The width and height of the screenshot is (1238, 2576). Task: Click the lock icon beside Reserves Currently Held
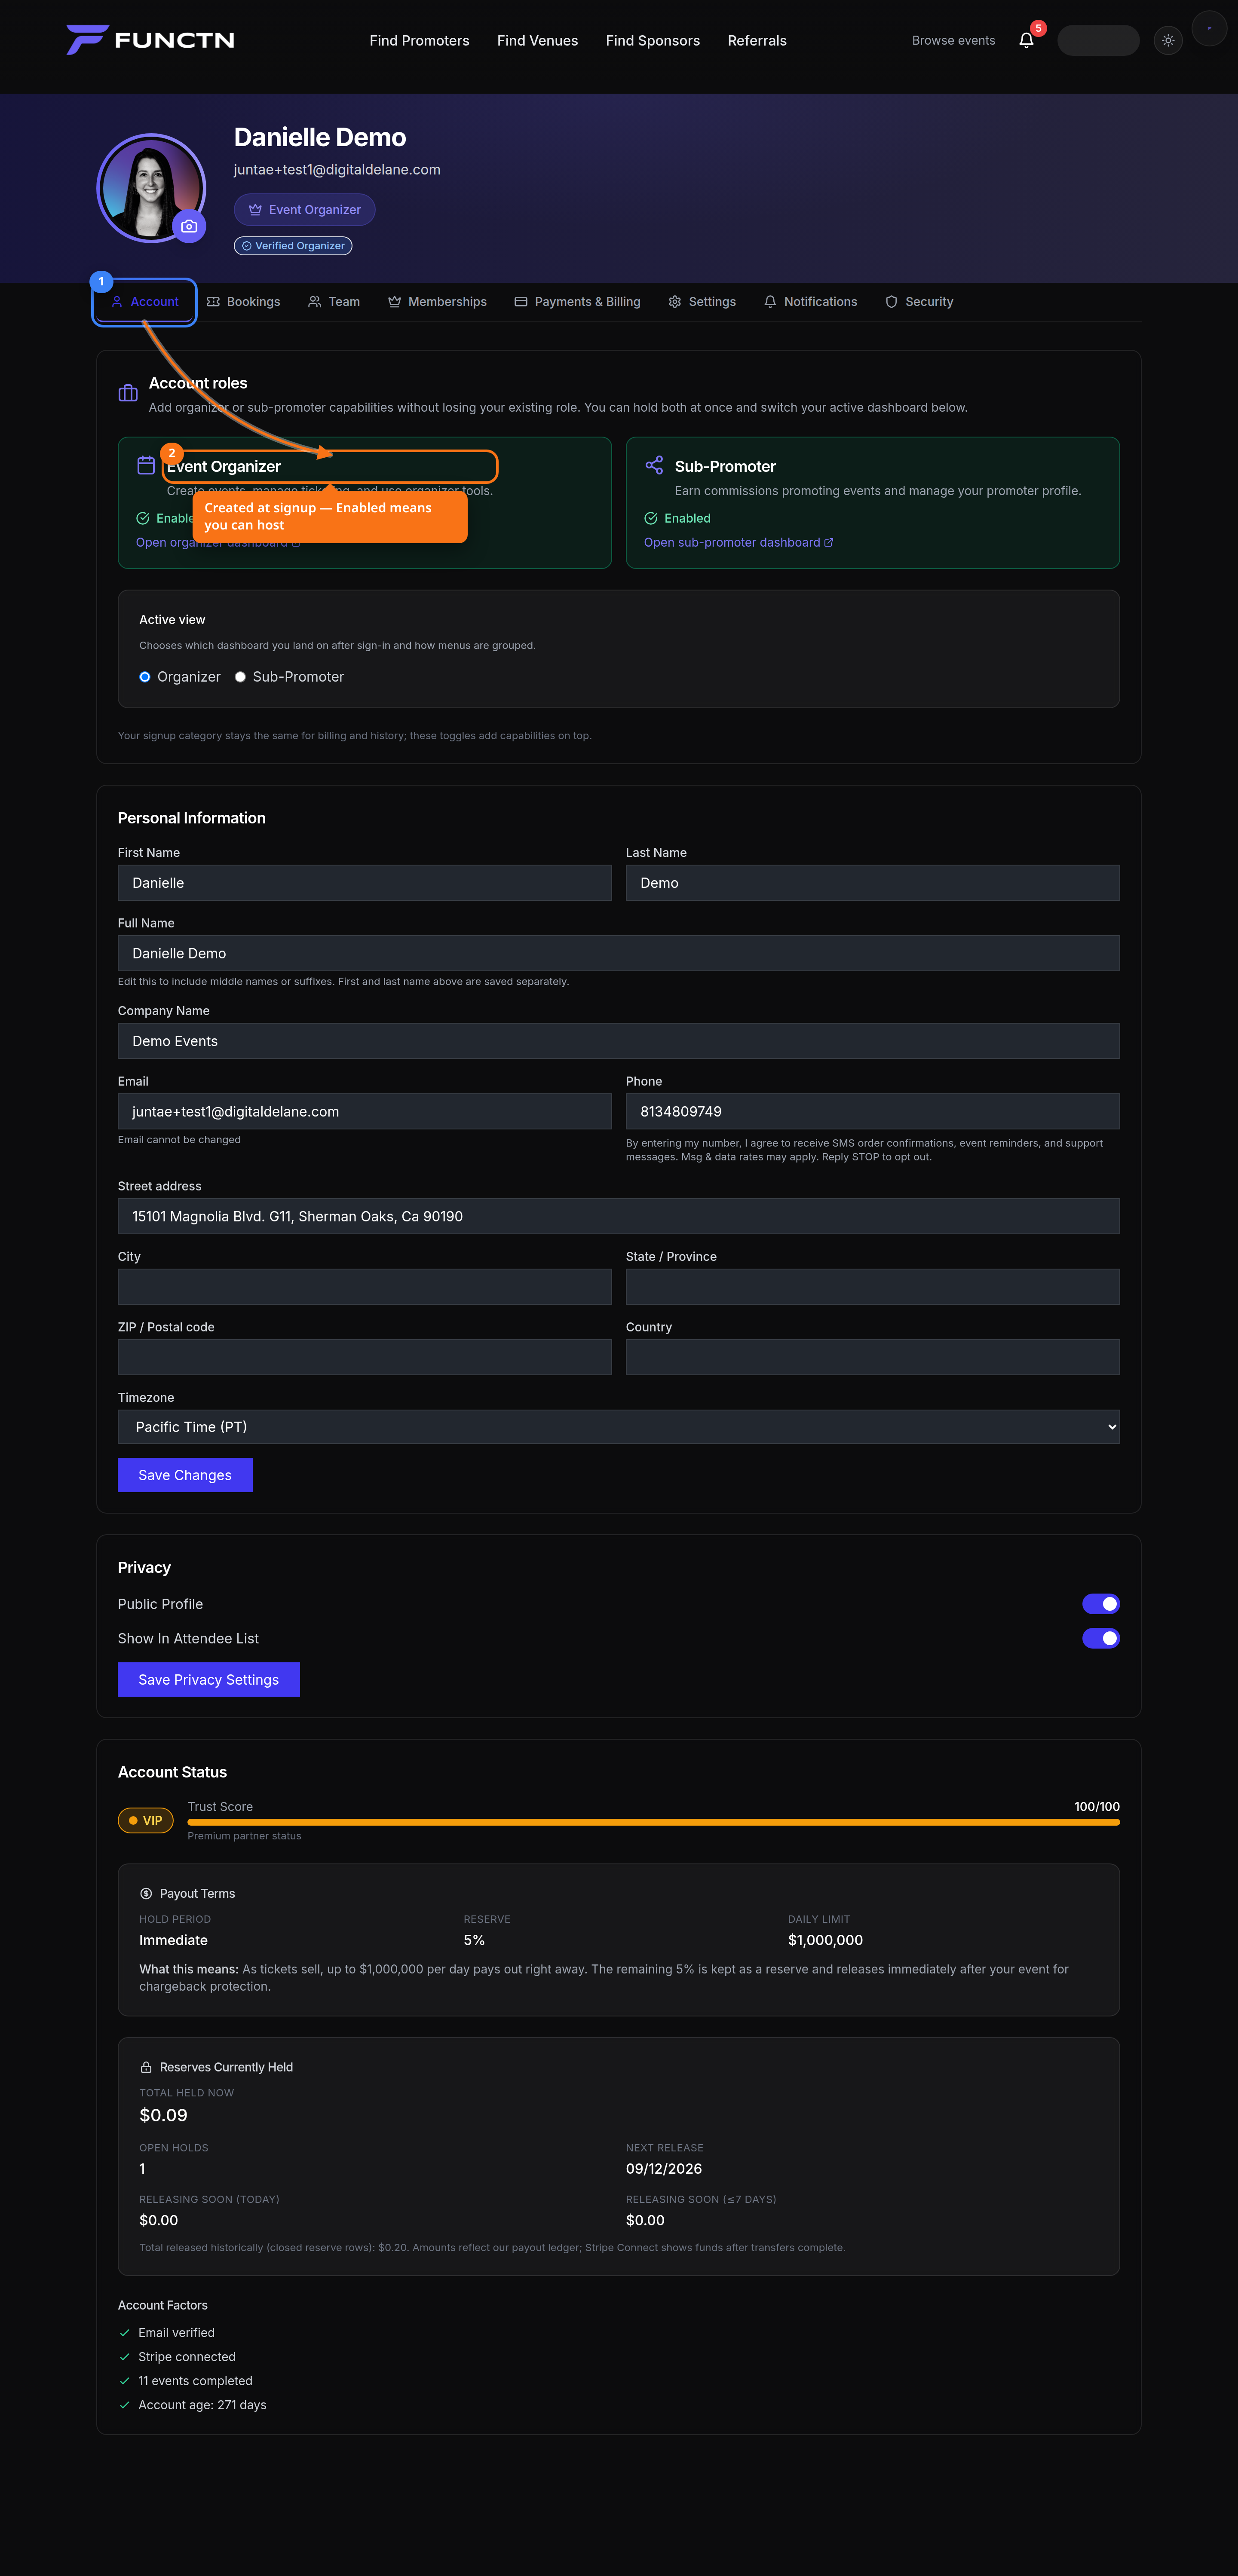[146, 2067]
